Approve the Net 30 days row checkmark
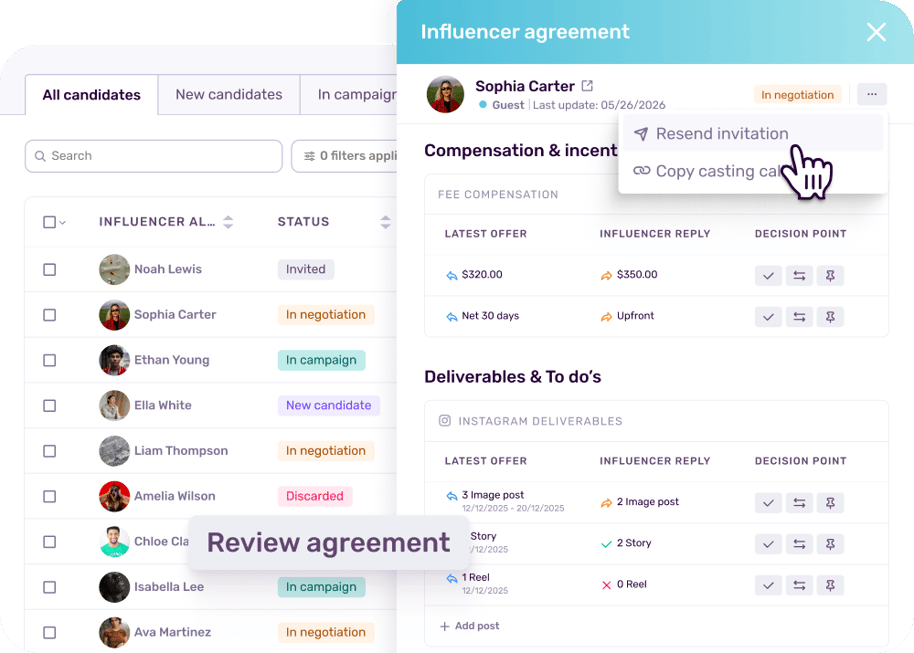 (x=768, y=317)
